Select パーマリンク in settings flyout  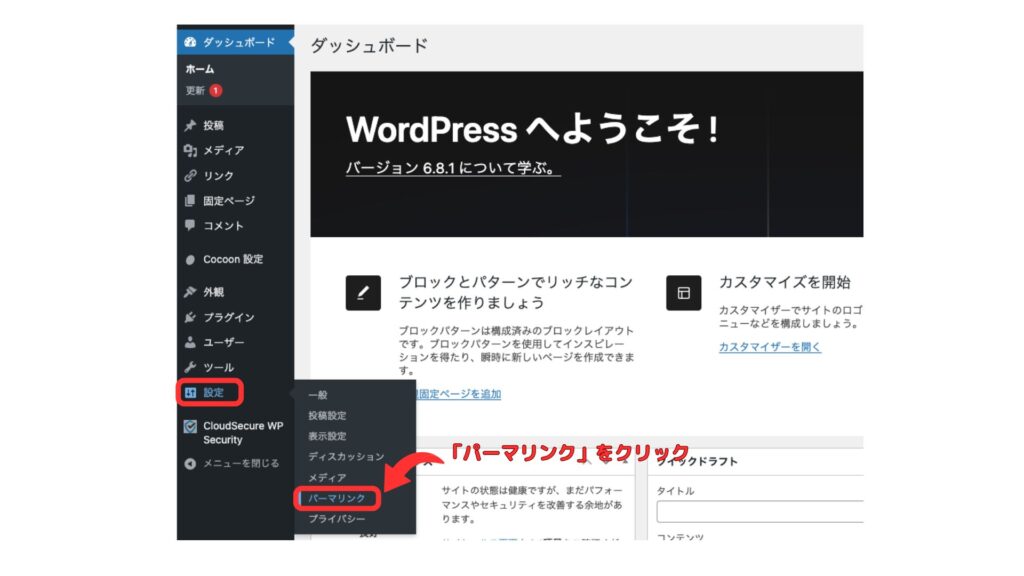click(337, 498)
